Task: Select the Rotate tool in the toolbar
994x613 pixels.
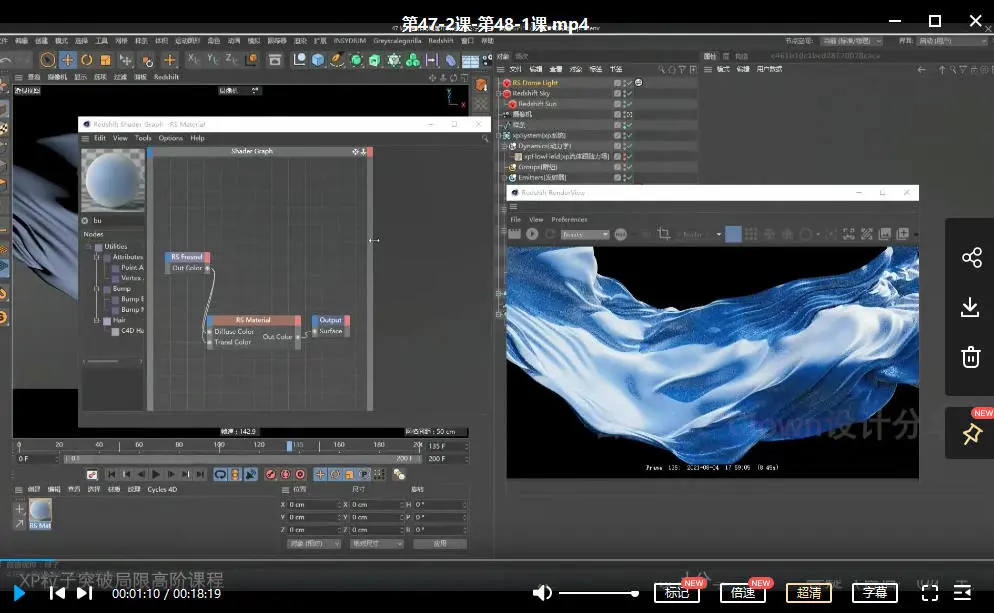Action: [x=88, y=59]
